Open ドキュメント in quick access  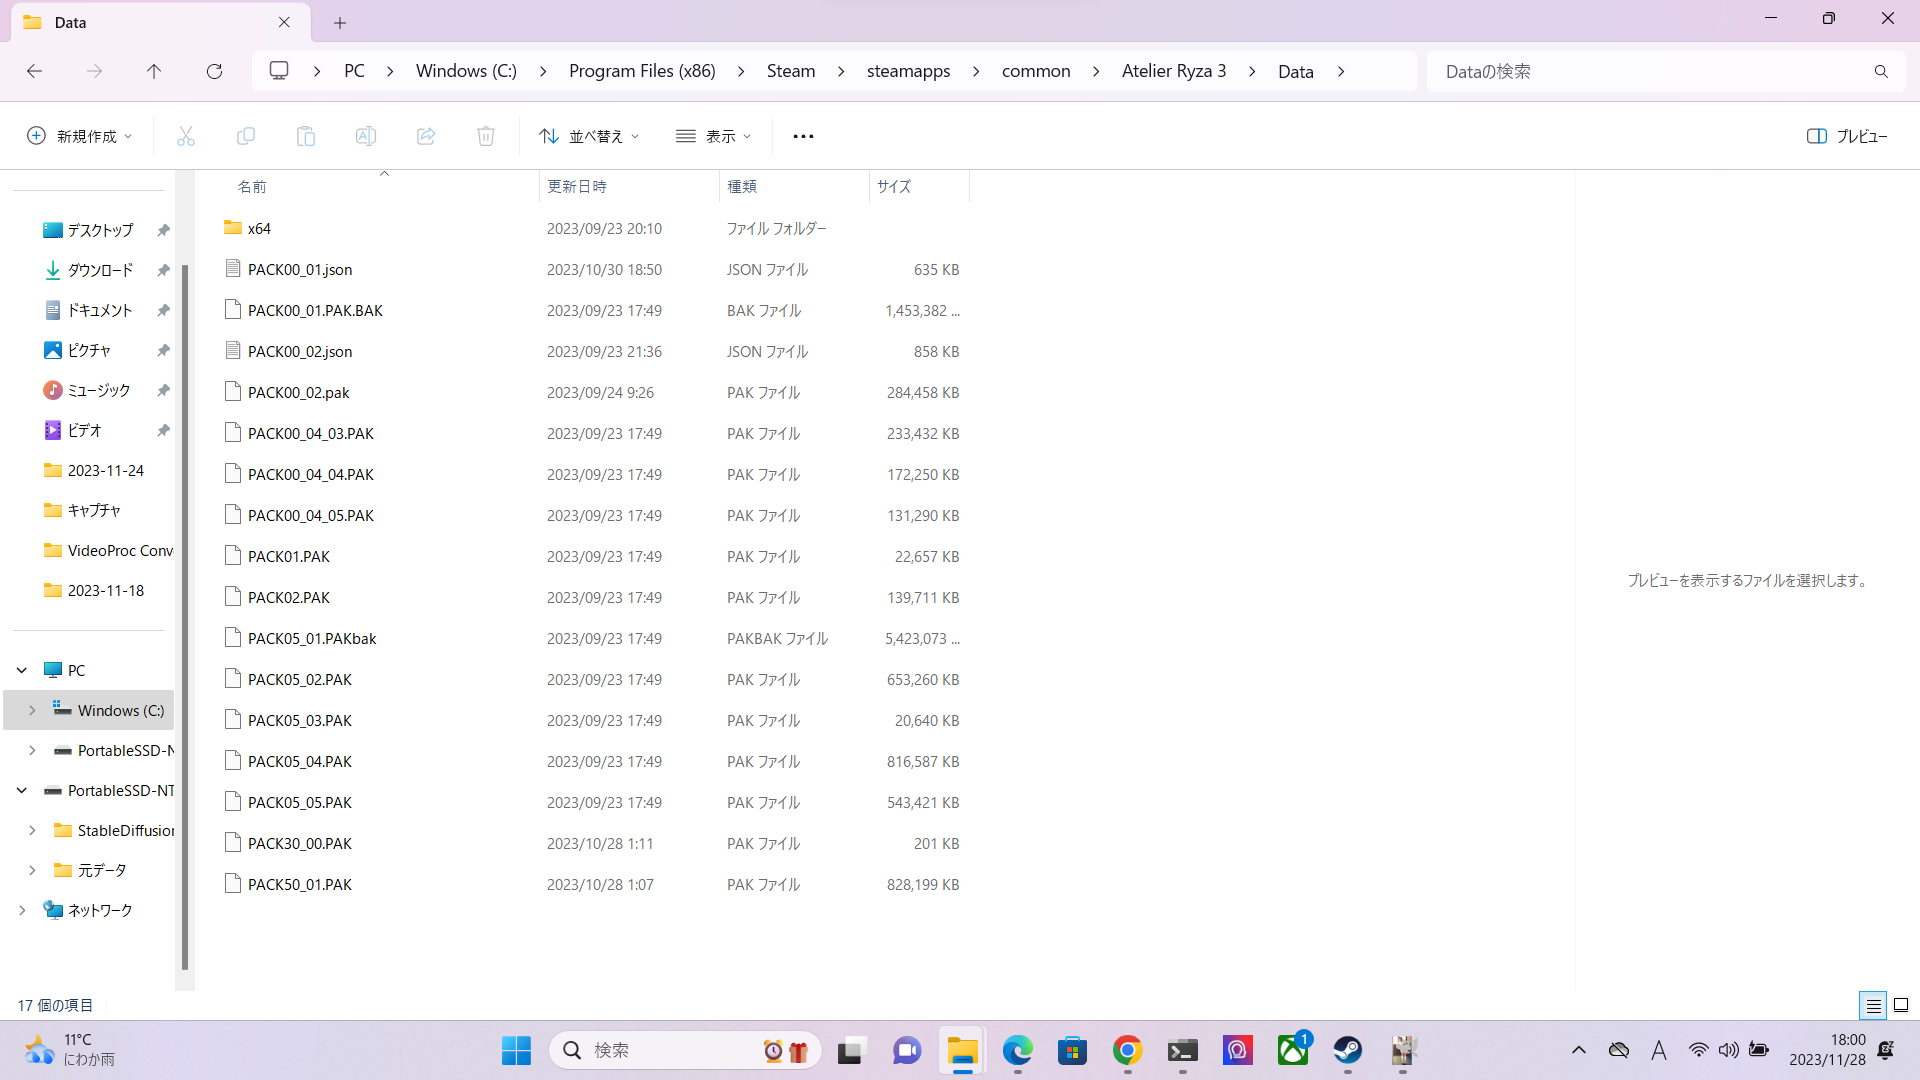pyautogui.click(x=100, y=310)
